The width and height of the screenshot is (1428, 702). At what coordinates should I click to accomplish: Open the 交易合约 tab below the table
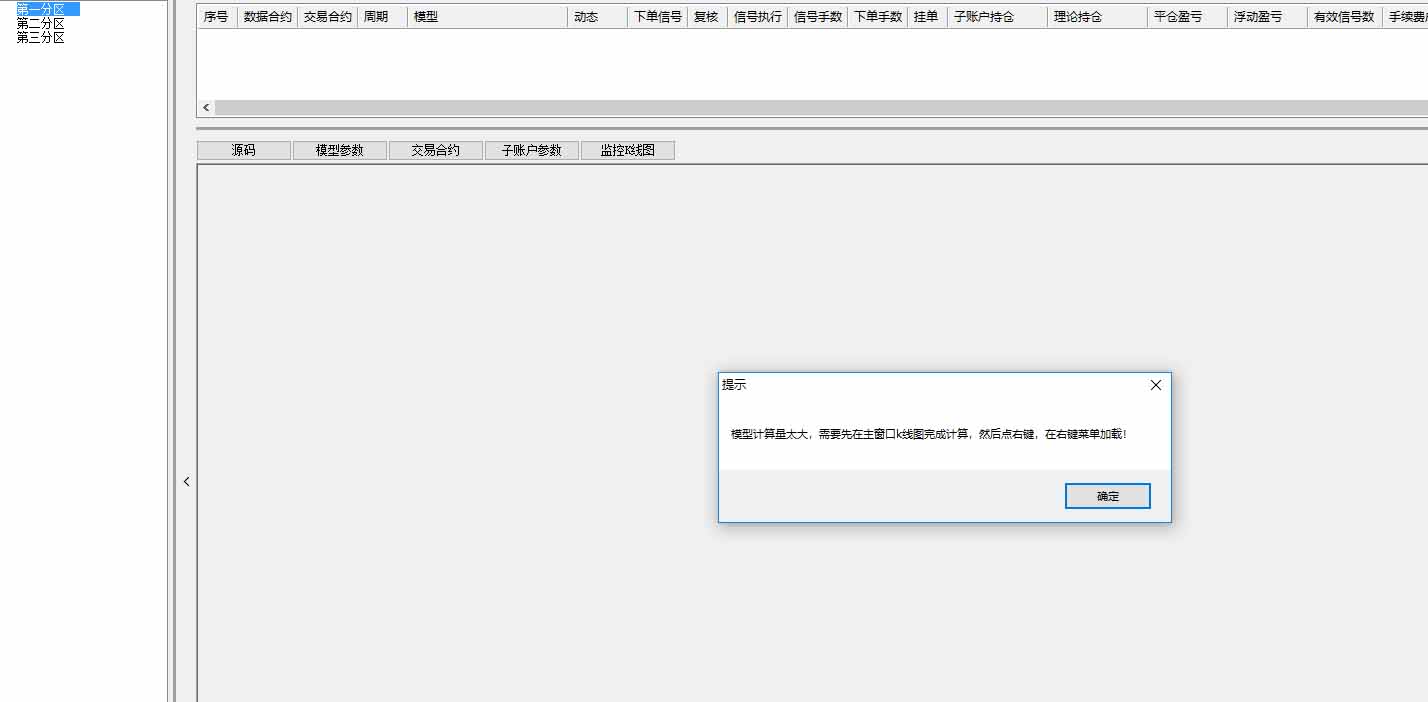[x=435, y=150]
